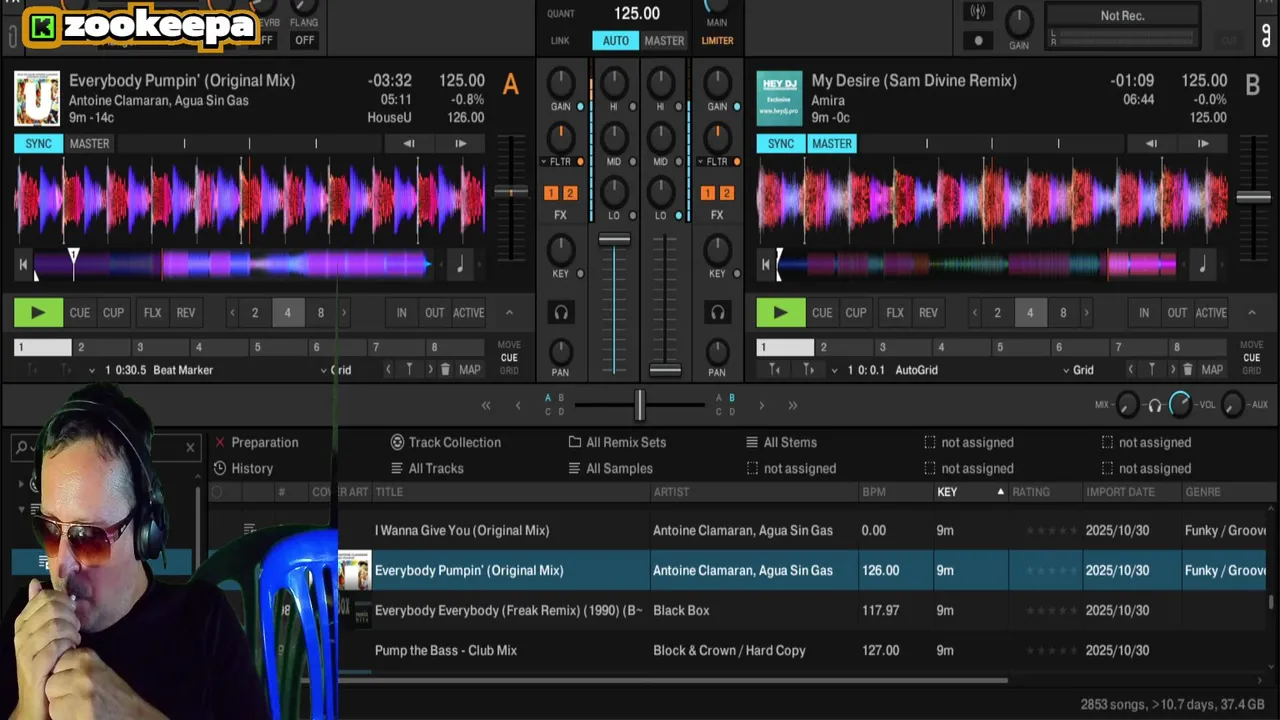Image resolution: width=1280 pixels, height=720 pixels.
Task: Click tempo bend left arrow on Deck A
Action: pos(408,144)
